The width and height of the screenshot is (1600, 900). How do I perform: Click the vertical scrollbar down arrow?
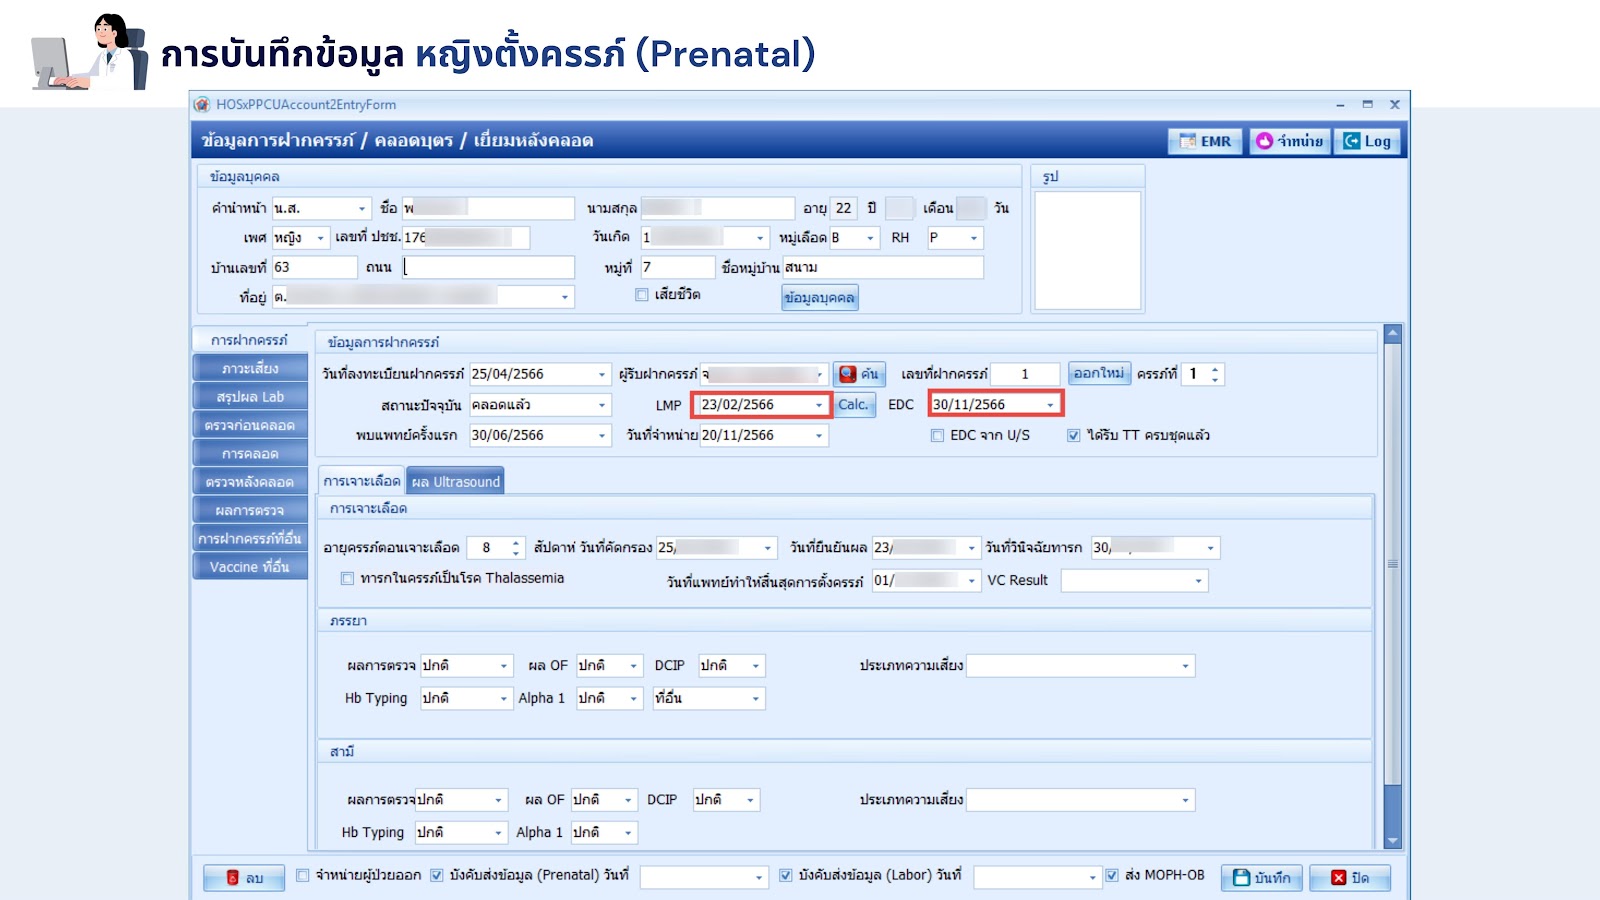point(1393,841)
